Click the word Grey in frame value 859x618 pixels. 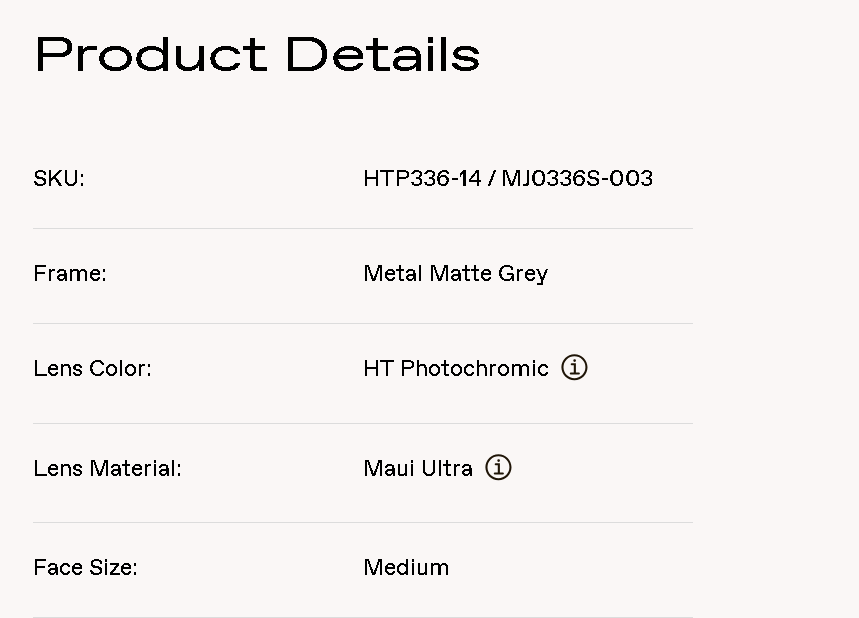click(522, 274)
